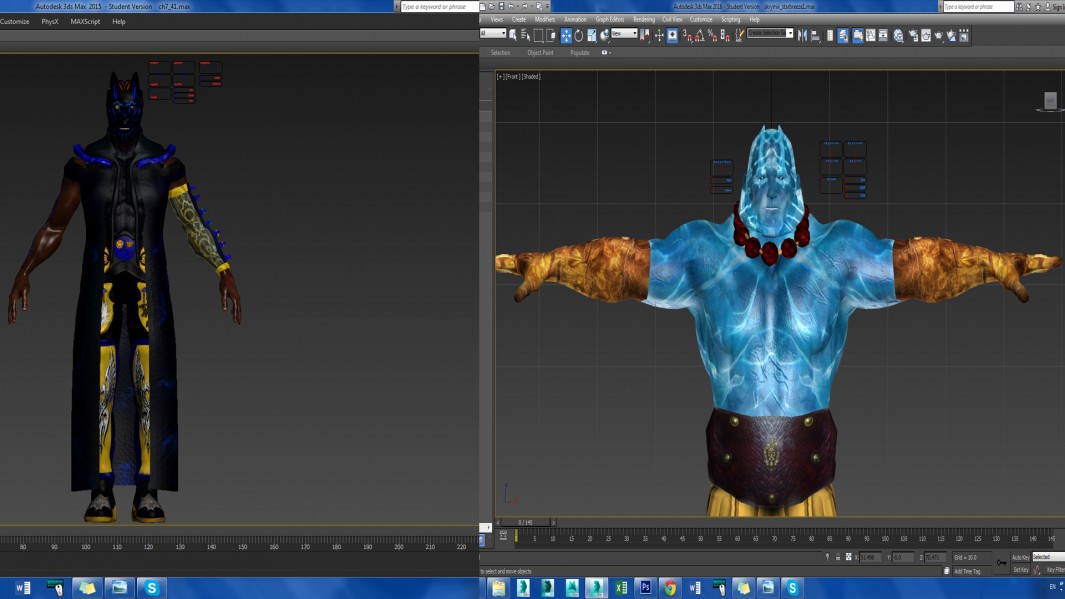
Task: Click the Set Key button
Action: click(x=1021, y=570)
